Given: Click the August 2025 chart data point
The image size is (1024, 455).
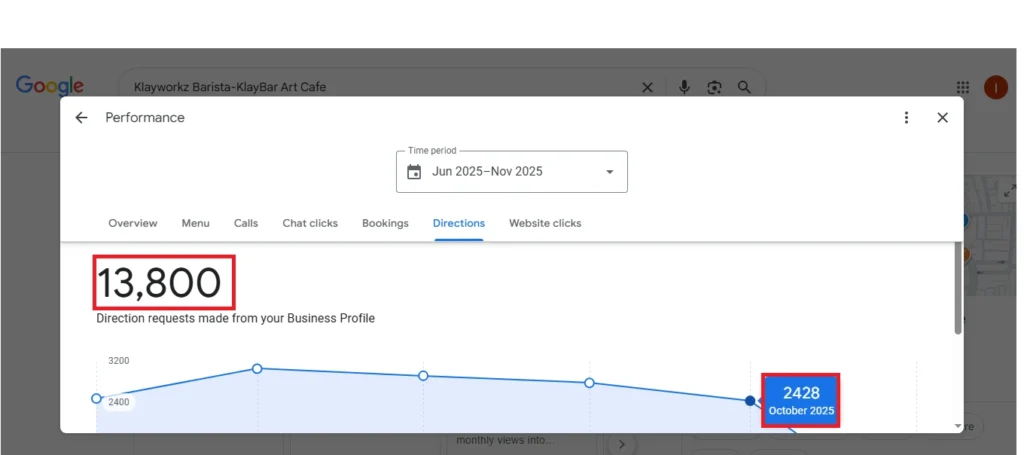Looking at the screenshot, I should pos(423,375).
